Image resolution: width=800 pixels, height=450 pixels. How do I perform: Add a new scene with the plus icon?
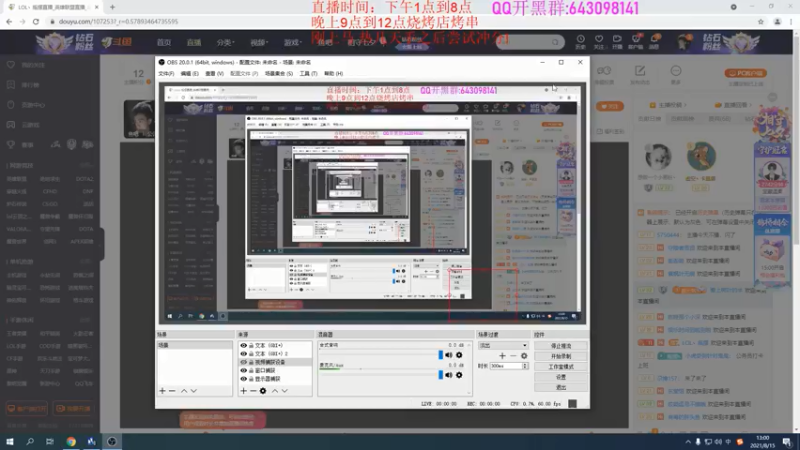162,391
